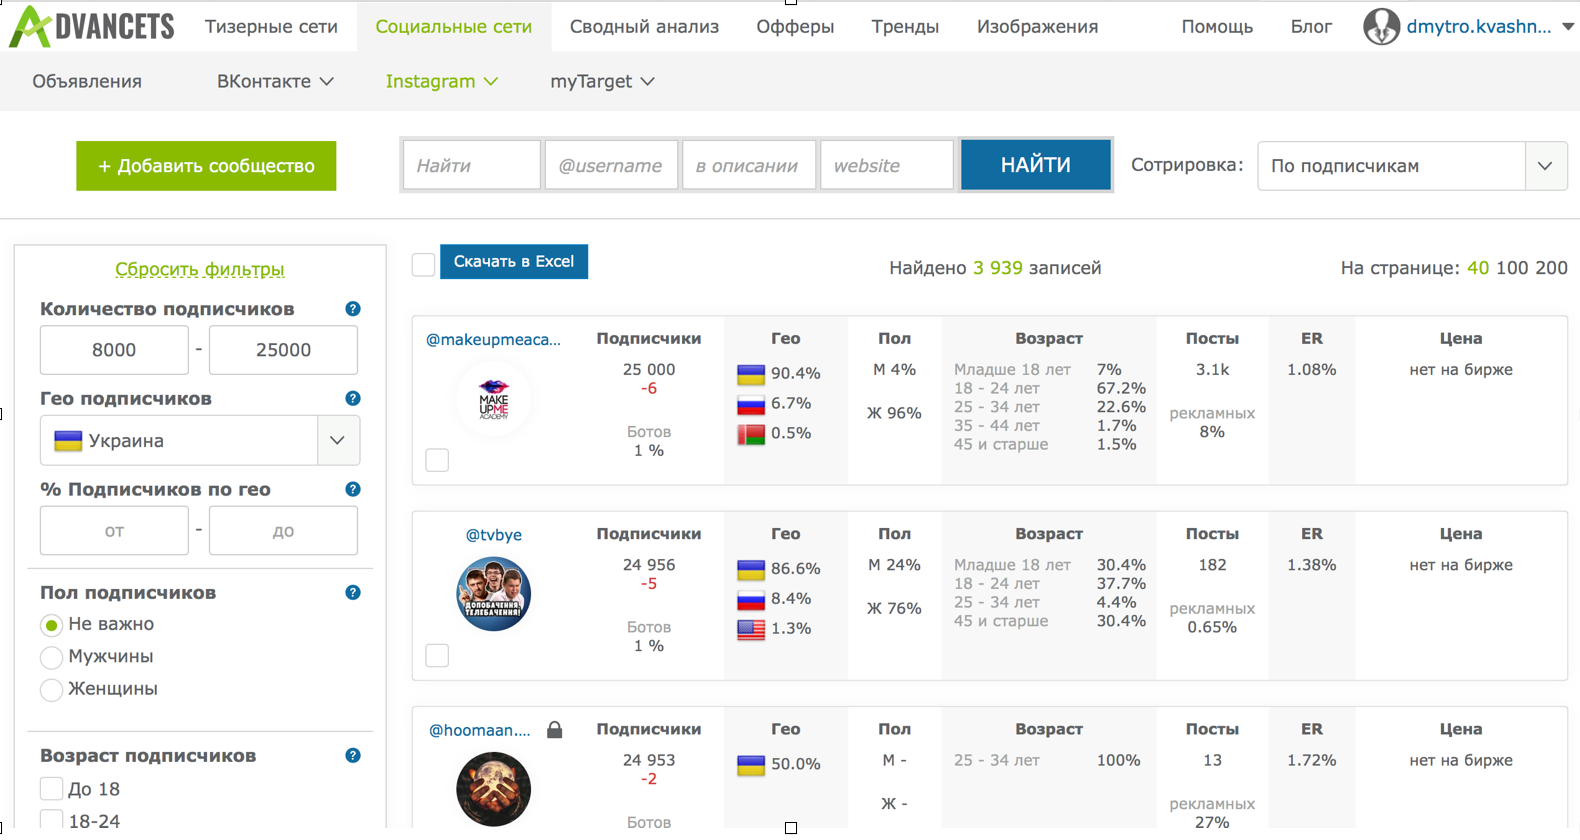Select the Не важно radio button
1580x840 pixels.
point(51,625)
